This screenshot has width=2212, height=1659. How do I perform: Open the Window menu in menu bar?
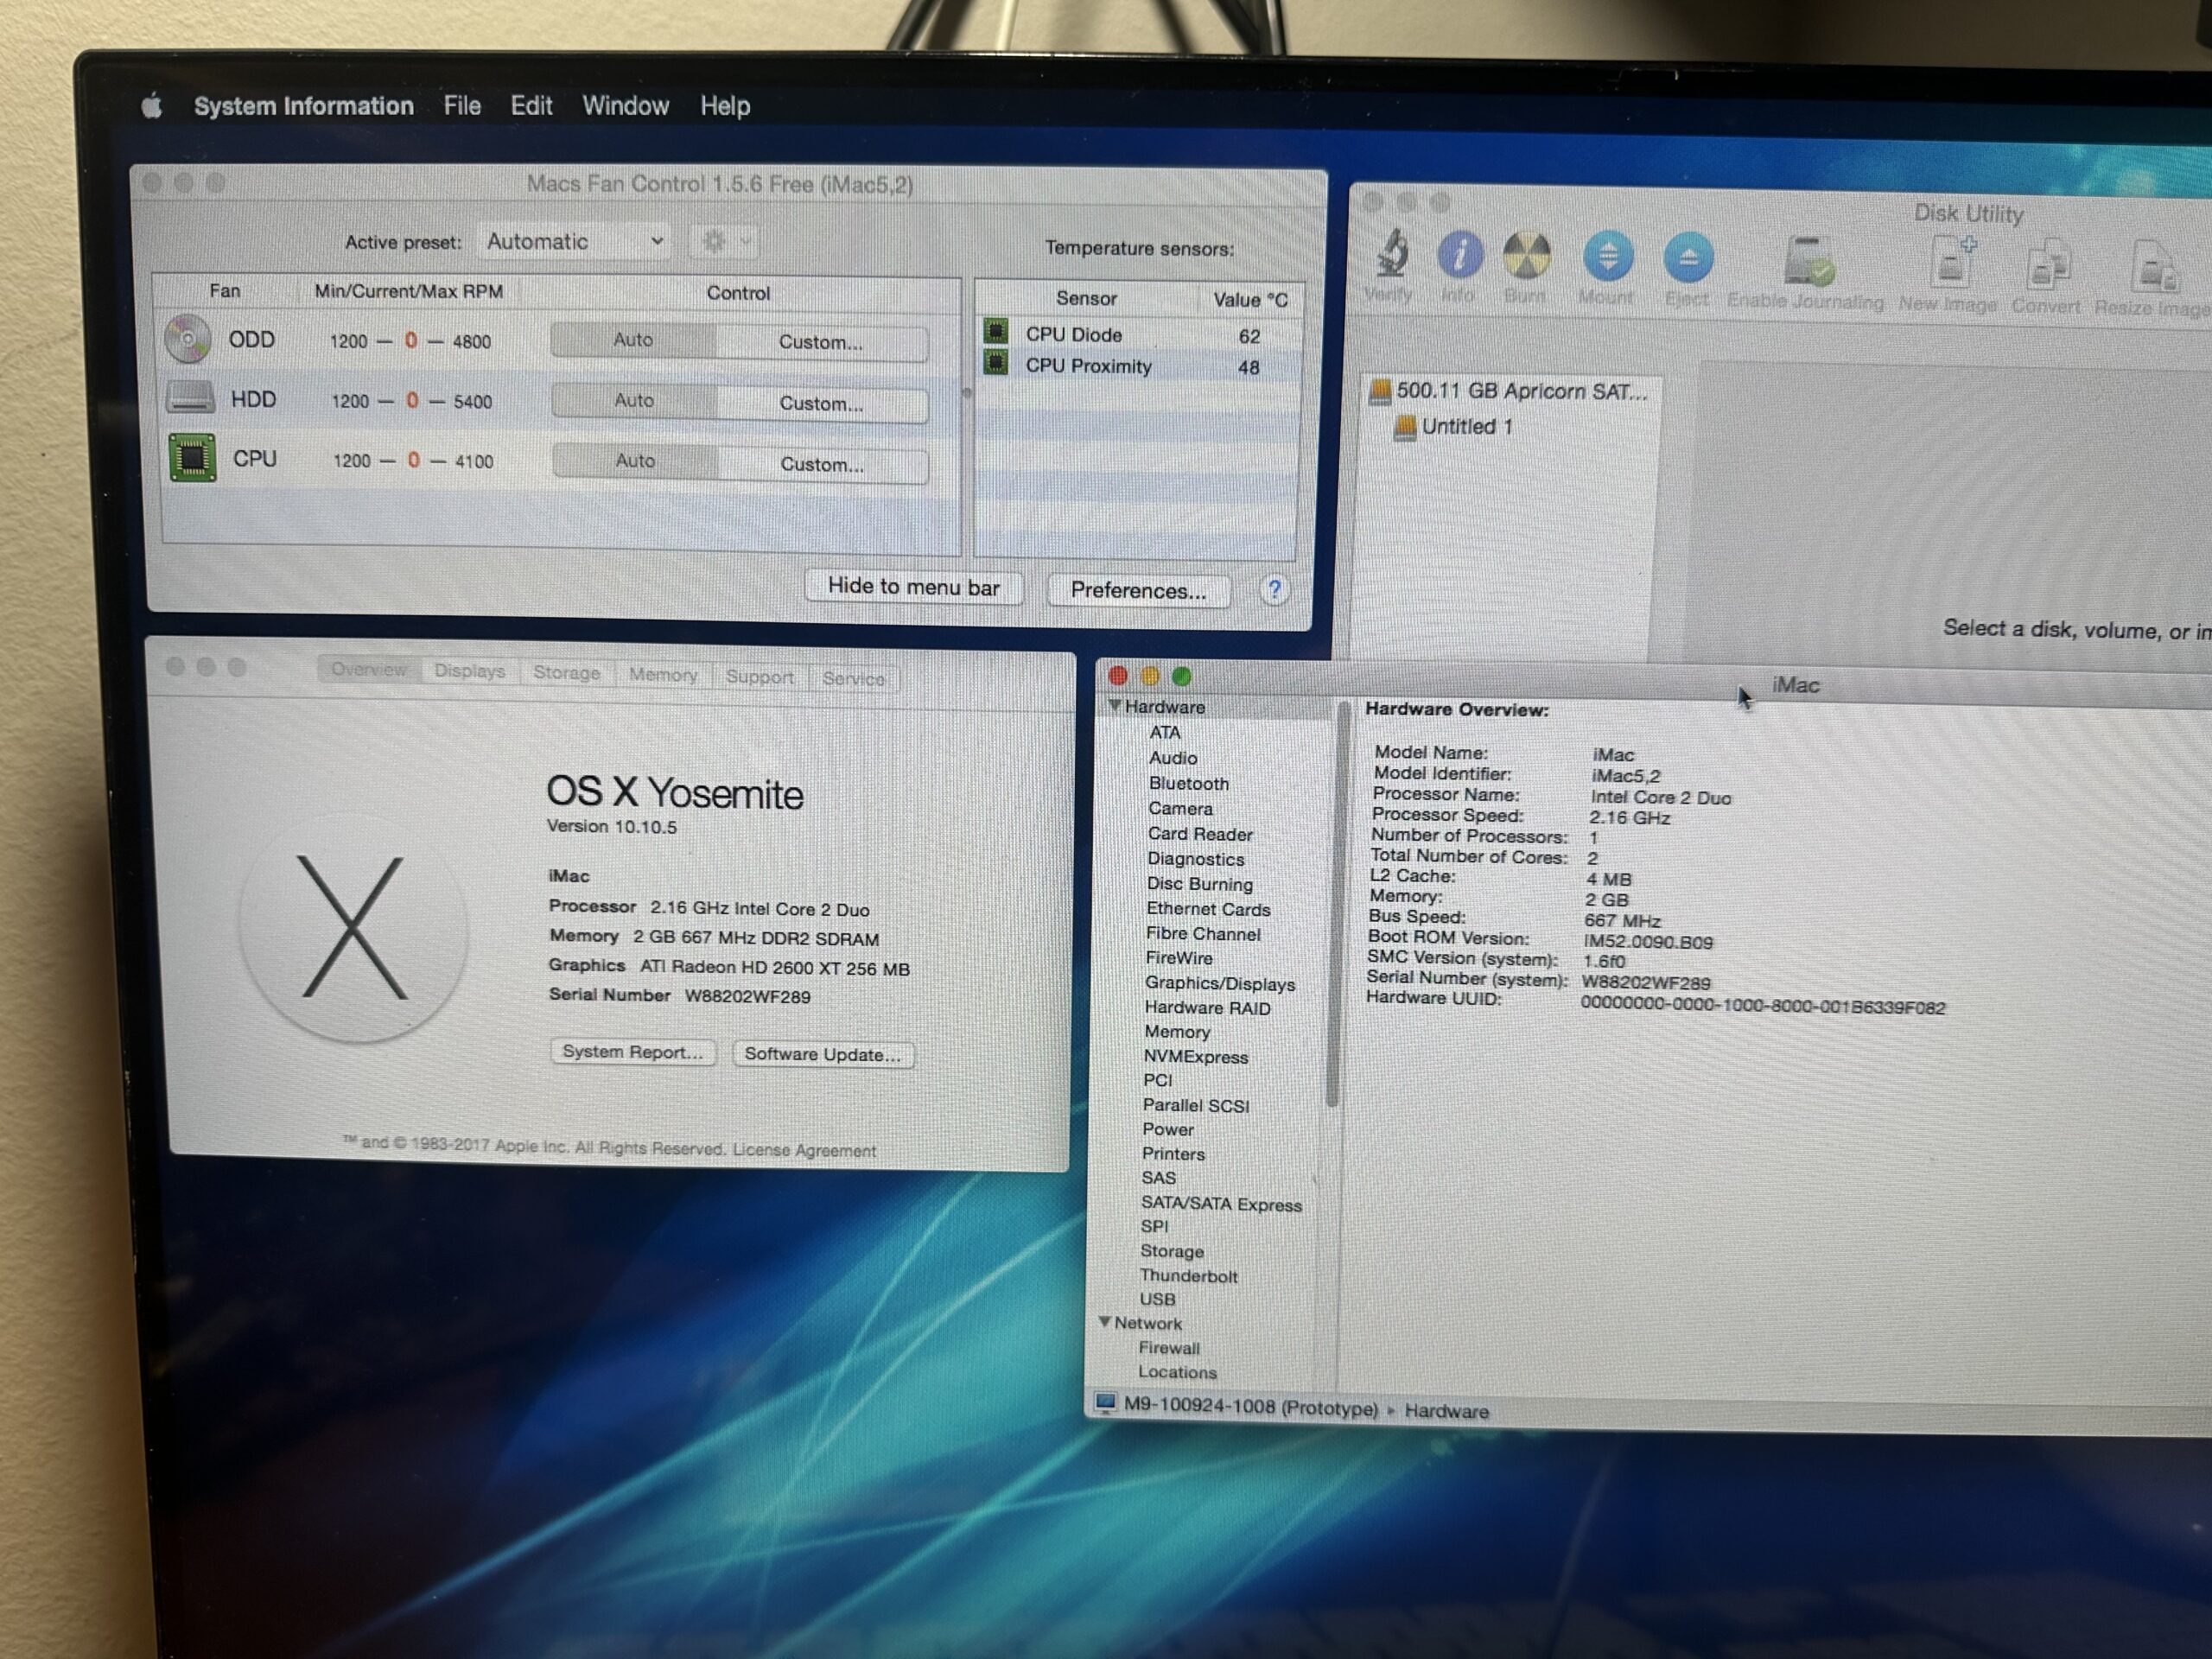pyautogui.click(x=625, y=106)
